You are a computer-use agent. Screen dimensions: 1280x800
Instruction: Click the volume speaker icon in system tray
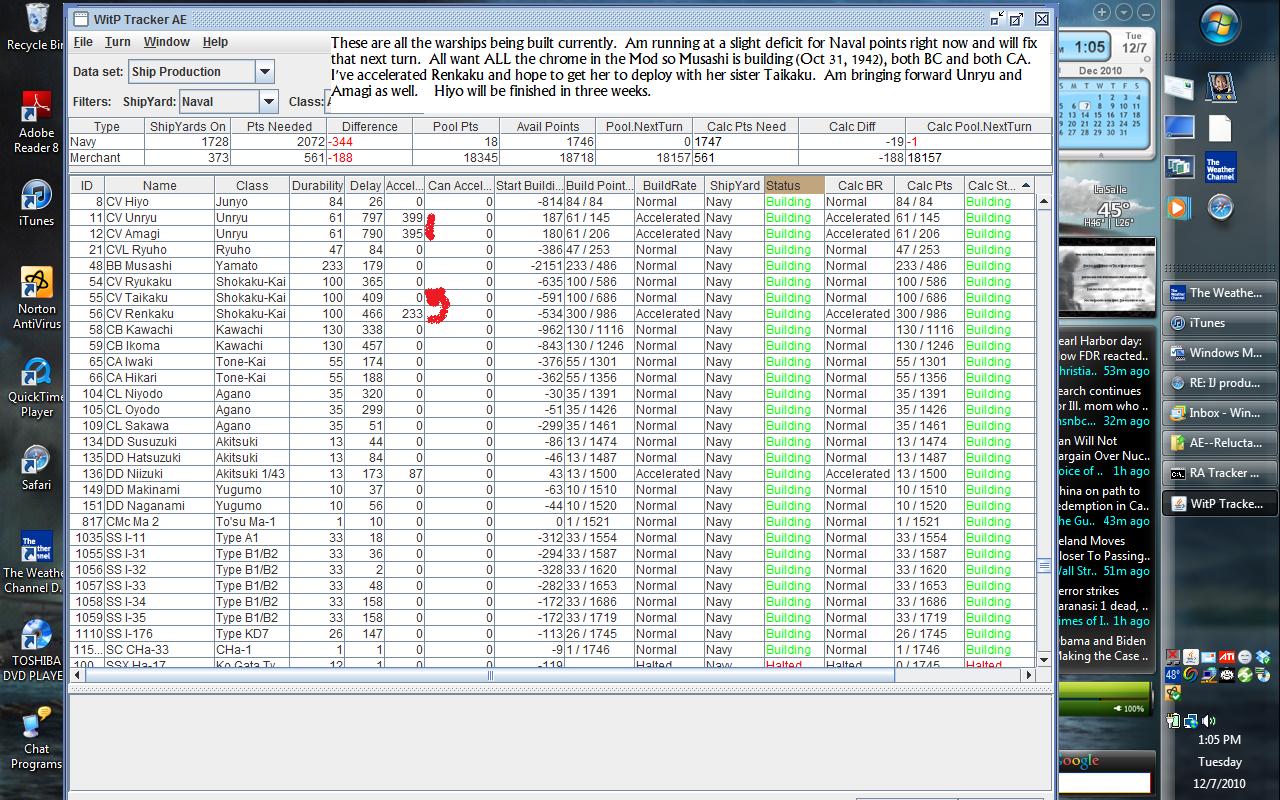coord(1209,721)
